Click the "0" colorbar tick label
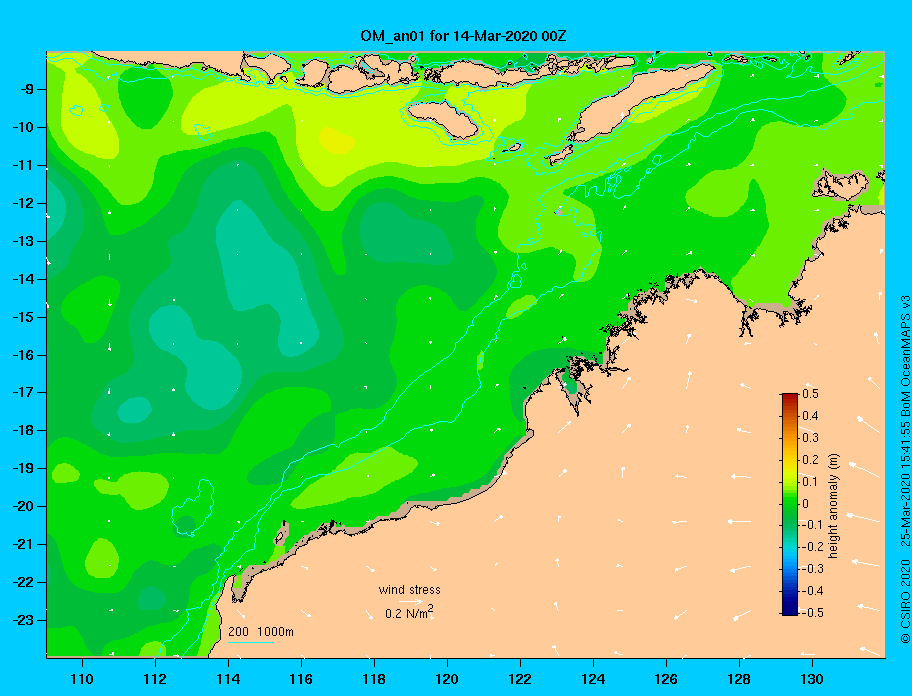 click(806, 504)
